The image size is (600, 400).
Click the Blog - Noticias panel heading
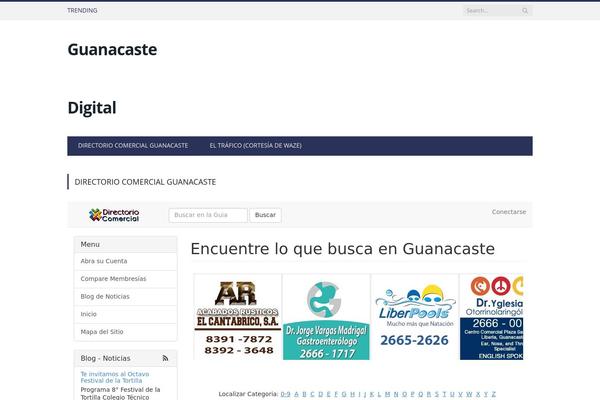(x=105, y=358)
